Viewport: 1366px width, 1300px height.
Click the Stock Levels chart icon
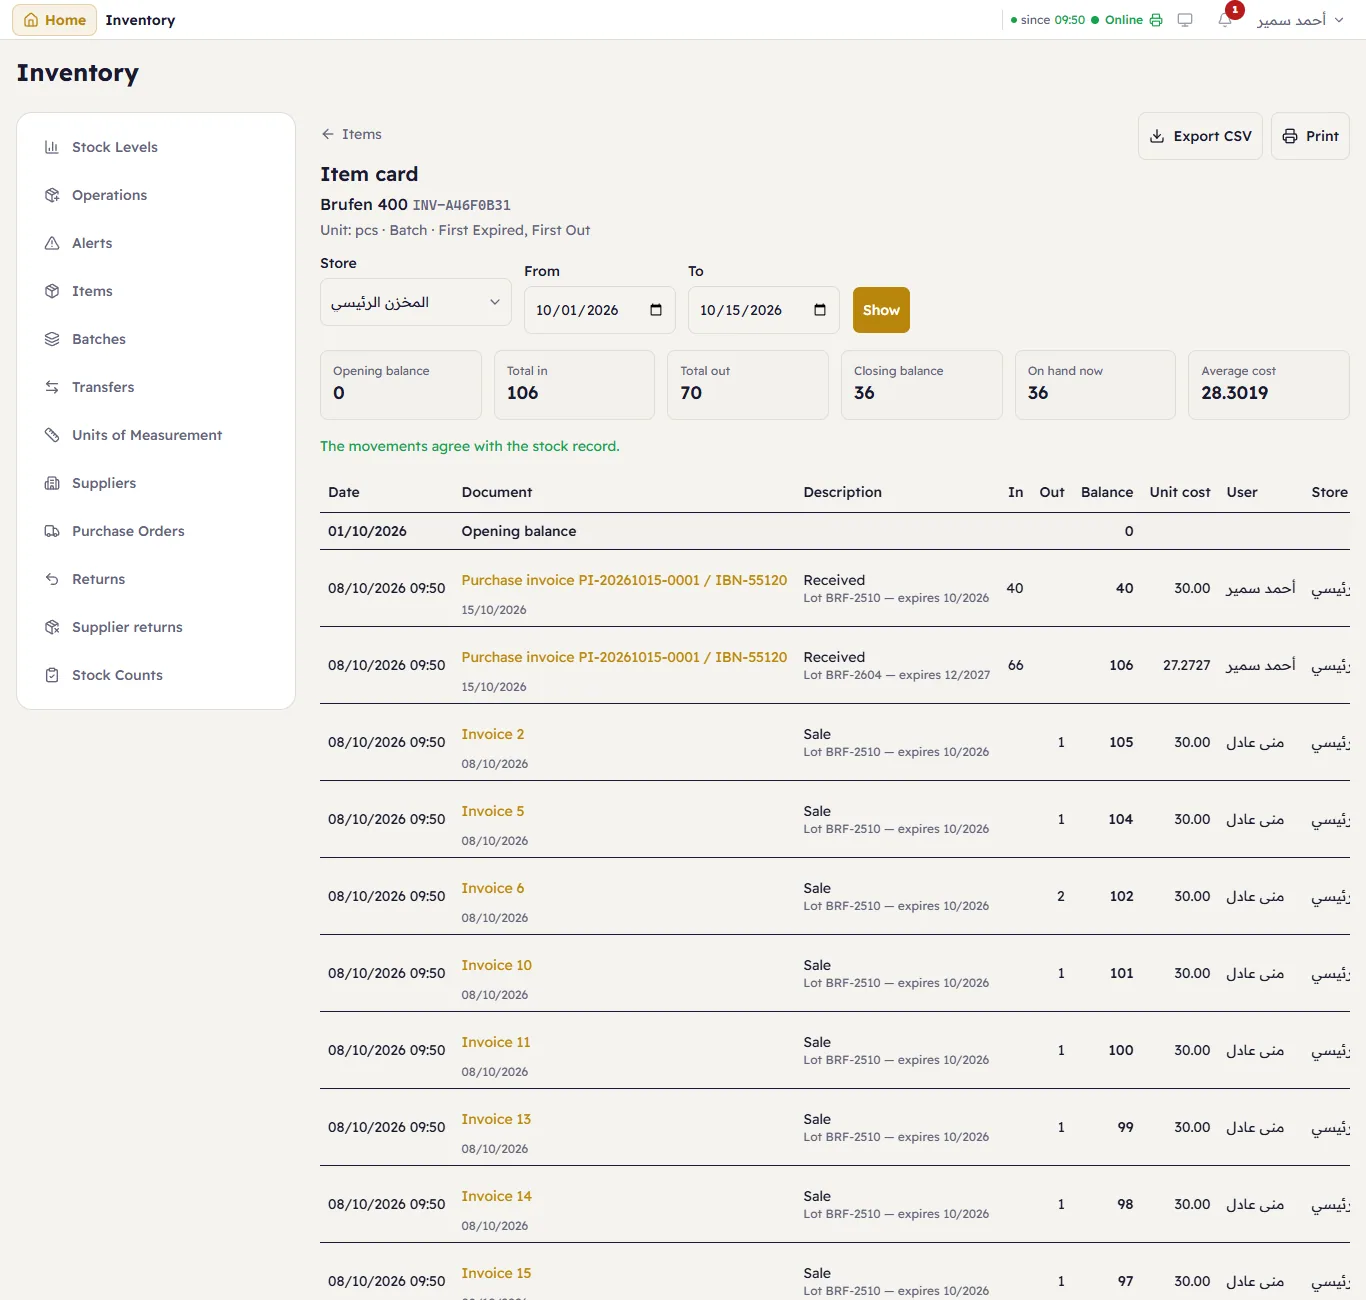52,147
